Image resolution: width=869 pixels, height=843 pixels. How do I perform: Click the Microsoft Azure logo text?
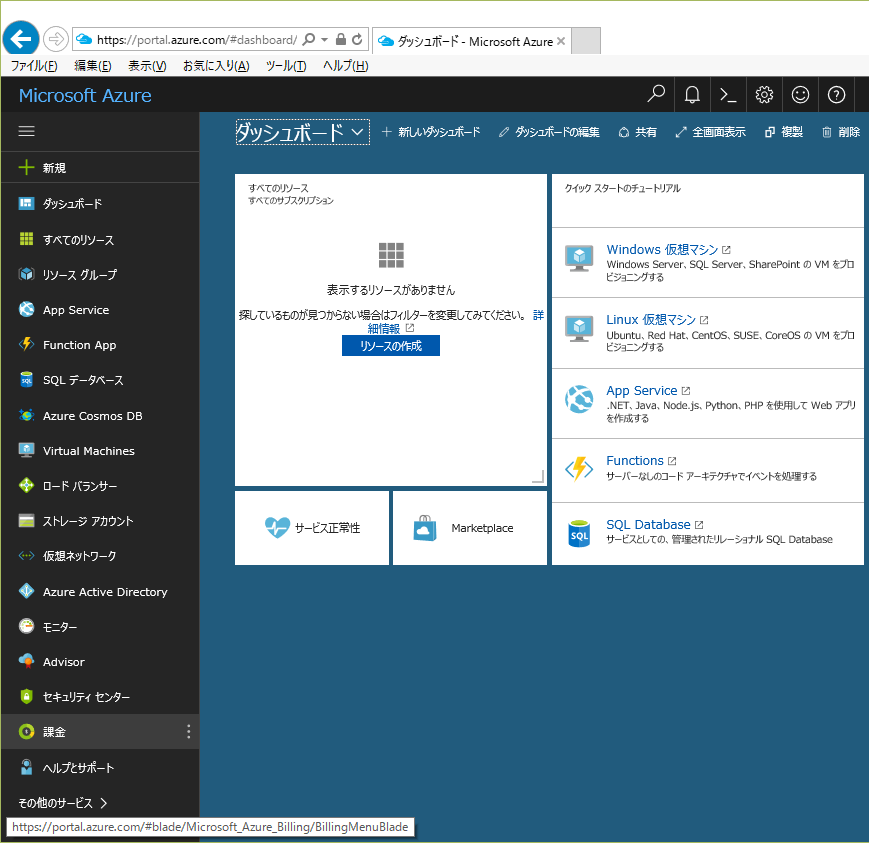pos(85,95)
